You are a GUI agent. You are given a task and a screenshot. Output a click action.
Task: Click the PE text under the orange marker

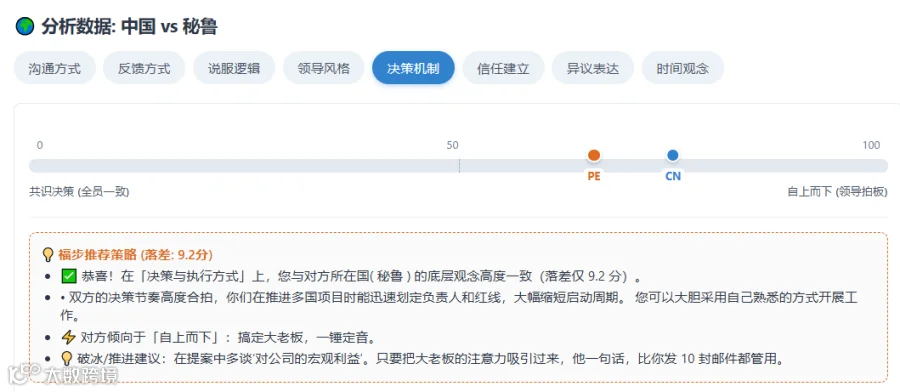[x=594, y=176]
